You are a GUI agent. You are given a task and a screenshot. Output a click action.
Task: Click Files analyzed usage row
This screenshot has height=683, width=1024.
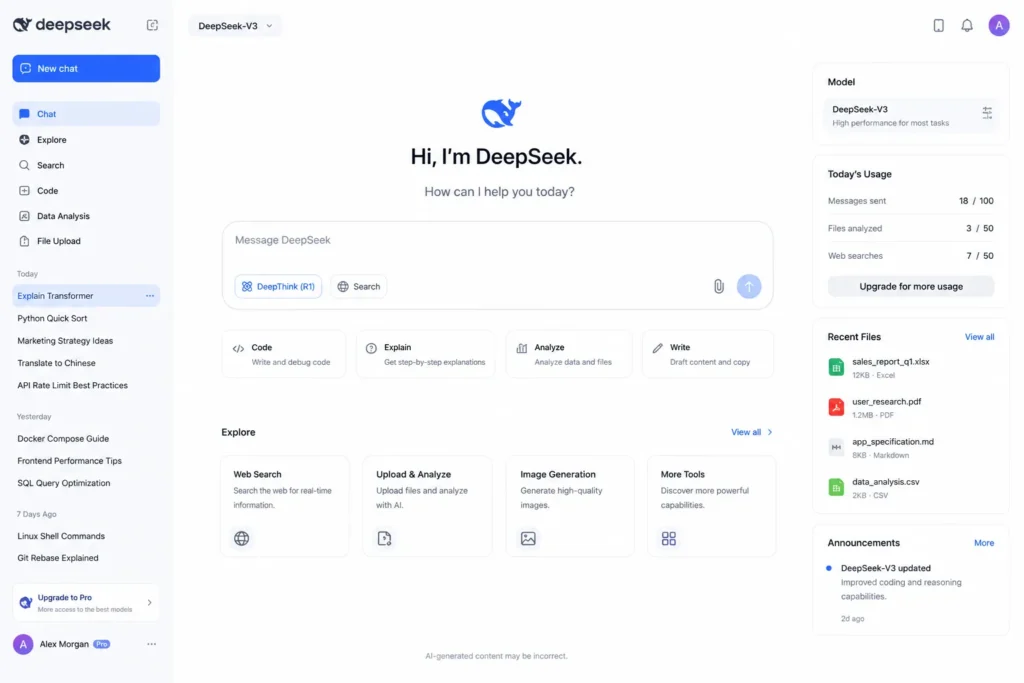(x=910, y=229)
